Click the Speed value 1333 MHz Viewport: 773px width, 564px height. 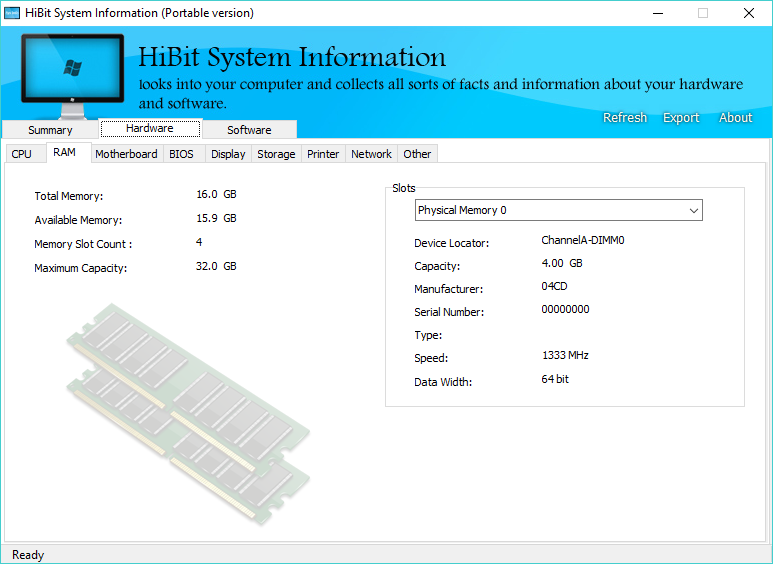click(x=565, y=355)
